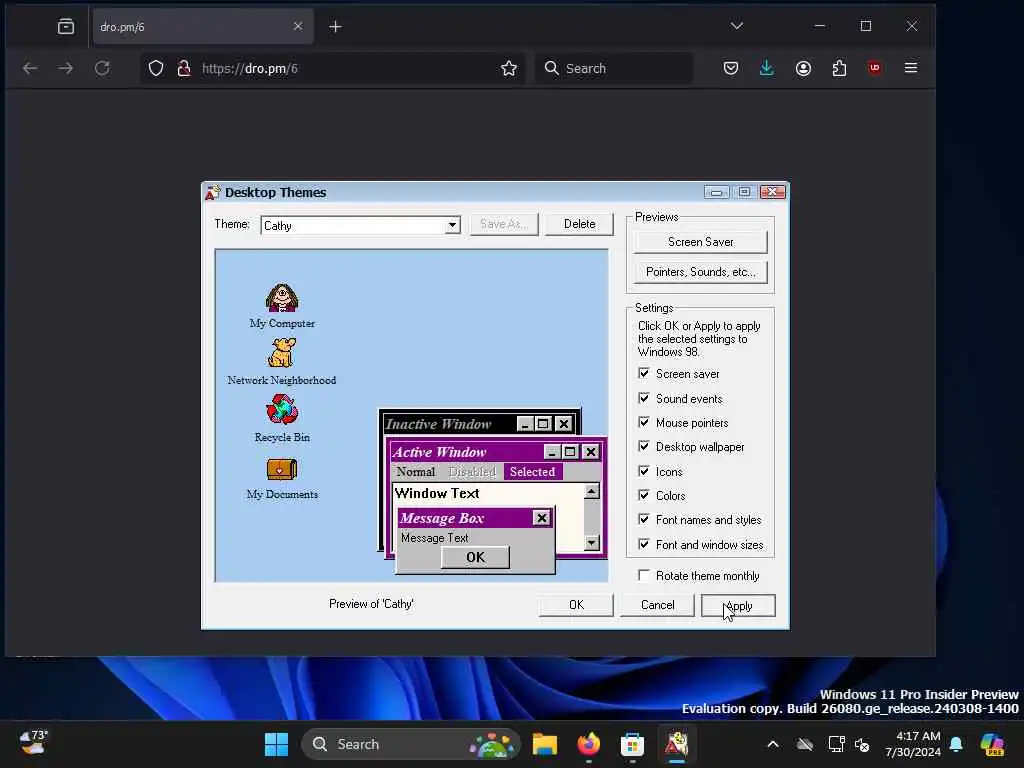This screenshot has width=1024, height=768.
Task: Open the clock and date panel
Action: (912, 744)
